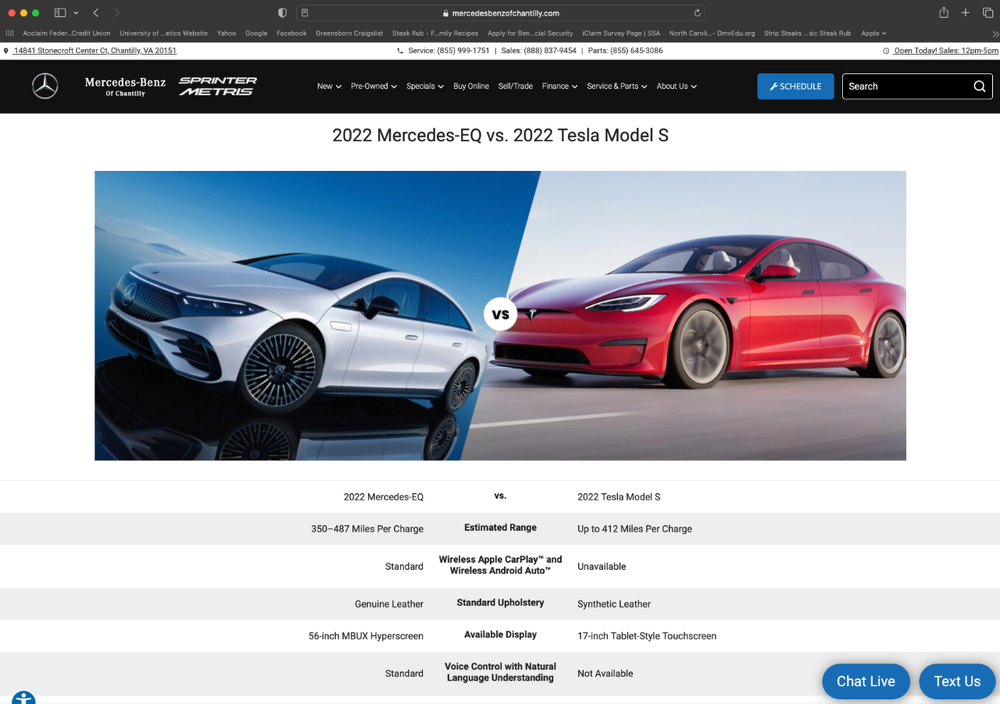Open a new tab with plus icon
The width and height of the screenshot is (1000, 704).
[x=965, y=13]
